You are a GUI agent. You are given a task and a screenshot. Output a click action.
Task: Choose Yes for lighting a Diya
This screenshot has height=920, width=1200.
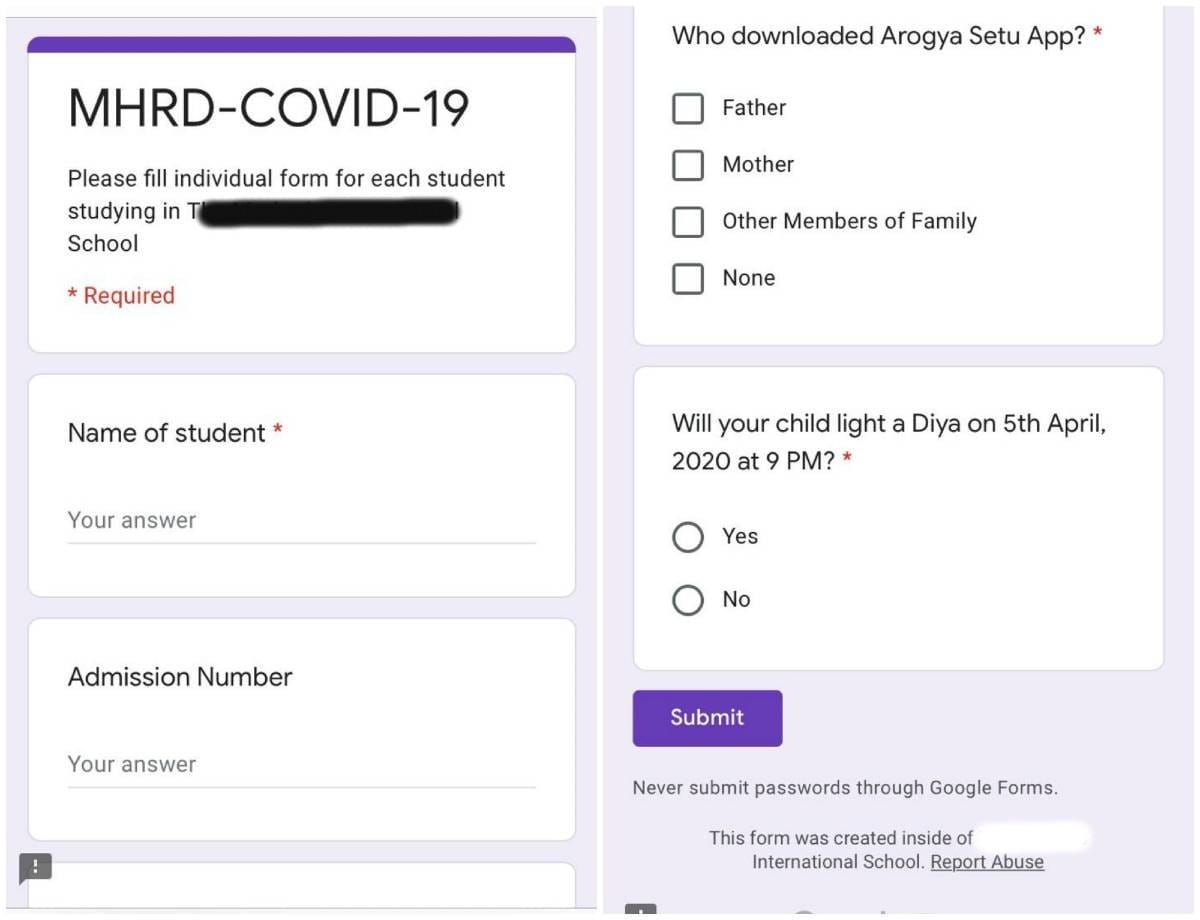click(688, 537)
